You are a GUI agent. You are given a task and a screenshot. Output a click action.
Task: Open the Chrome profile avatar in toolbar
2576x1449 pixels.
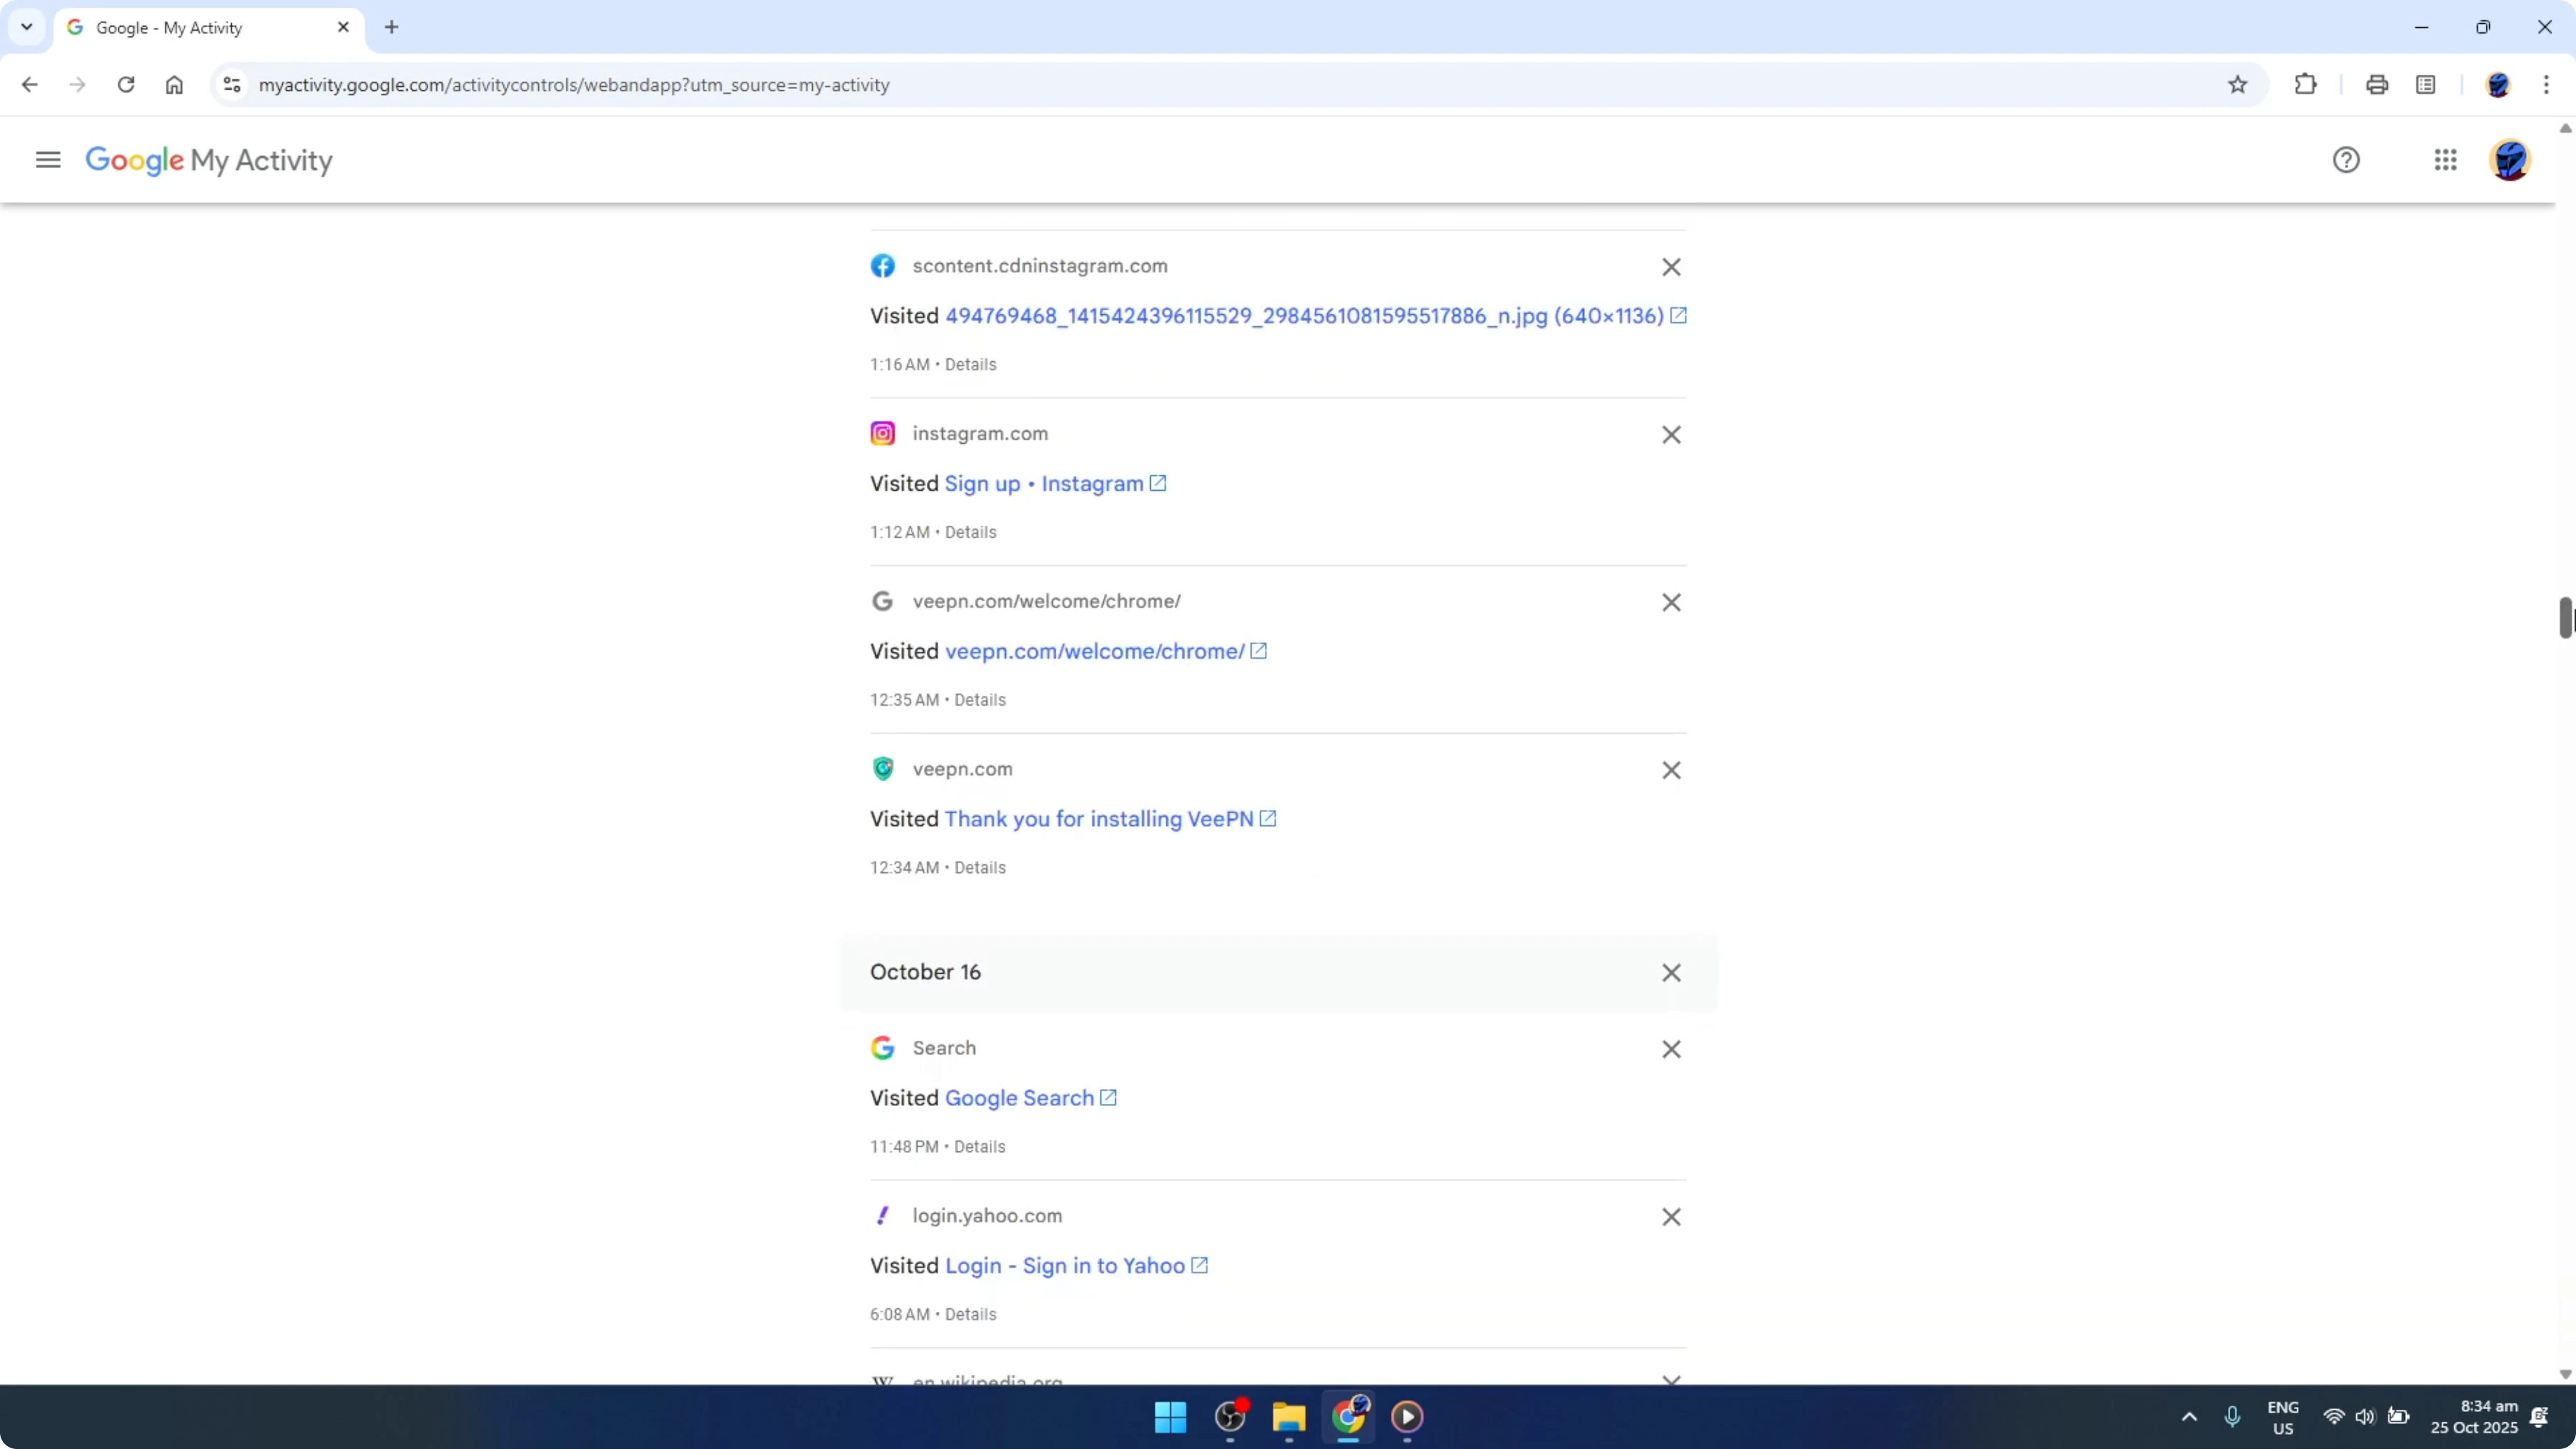tap(2498, 85)
